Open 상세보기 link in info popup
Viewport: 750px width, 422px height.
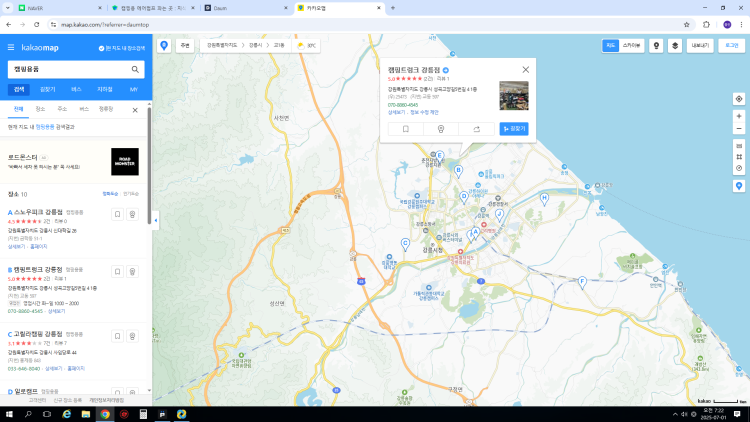click(x=396, y=112)
